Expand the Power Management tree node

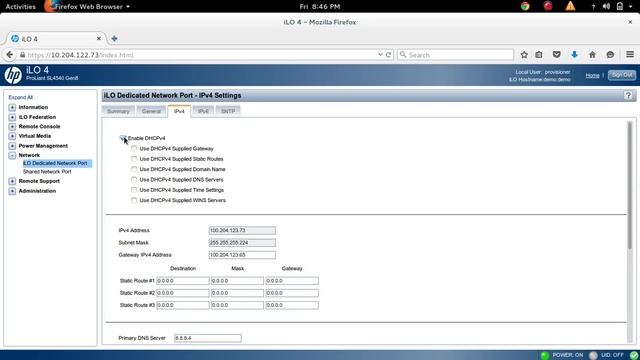coord(12,146)
